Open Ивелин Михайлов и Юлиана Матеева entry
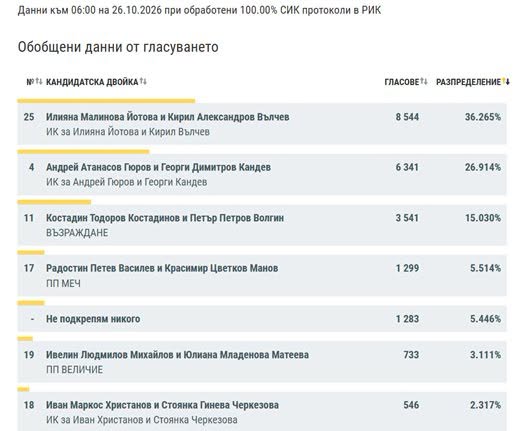The height and width of the screenshot is (431, 513). pos(262,362)
